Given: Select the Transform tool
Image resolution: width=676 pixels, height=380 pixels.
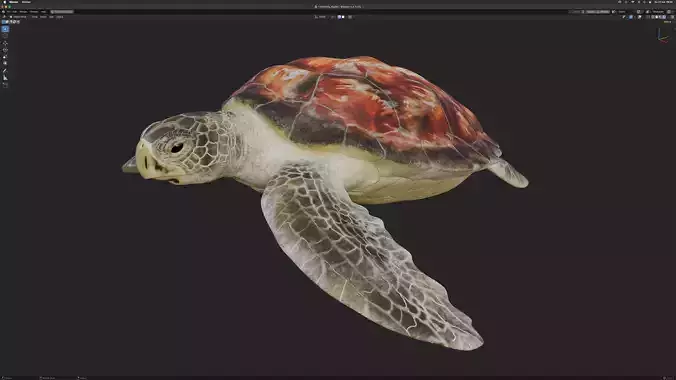Looking at the screenshot, I should 5,63.
